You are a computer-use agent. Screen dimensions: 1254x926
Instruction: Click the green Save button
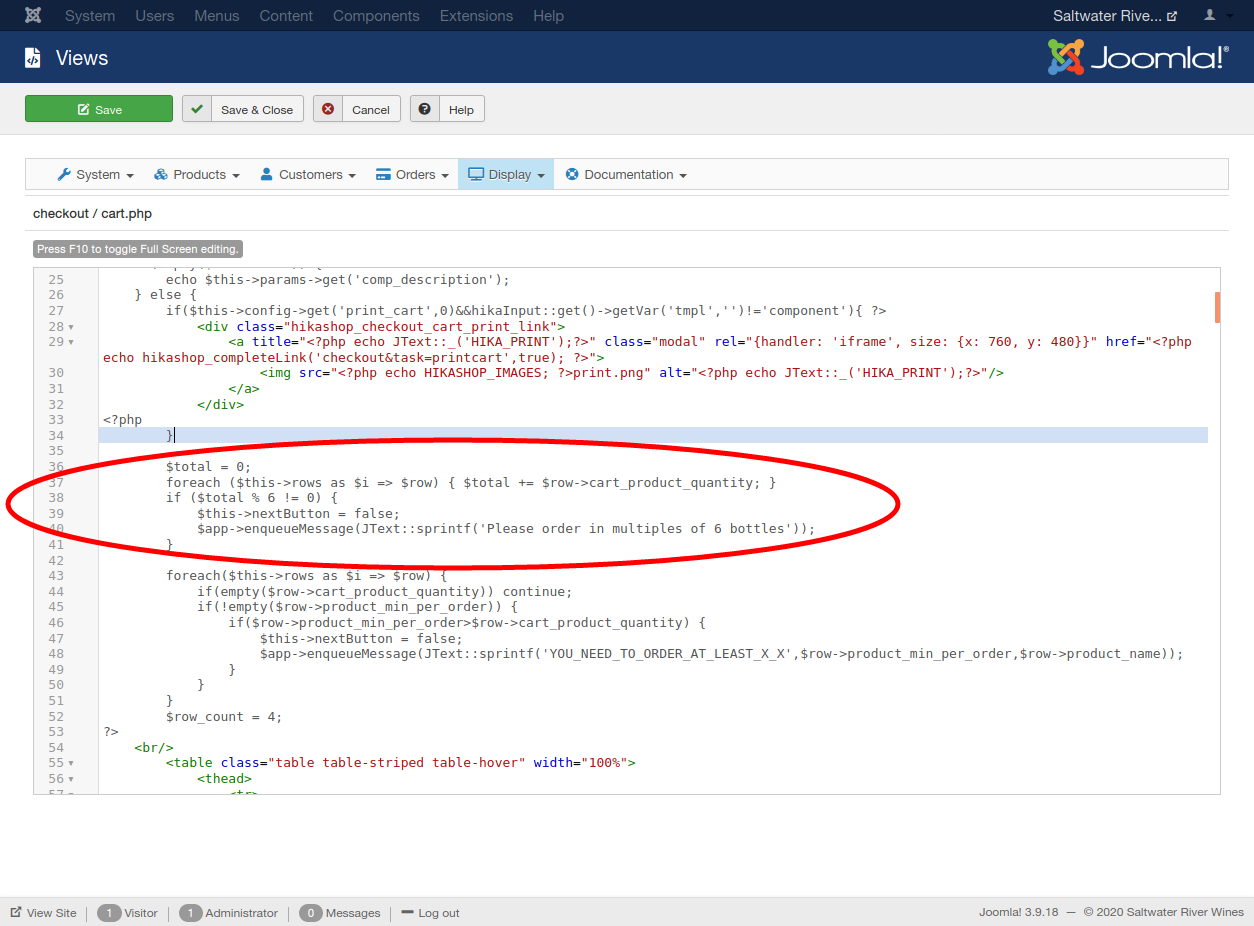pyautogui.click(x=99, y=109)
